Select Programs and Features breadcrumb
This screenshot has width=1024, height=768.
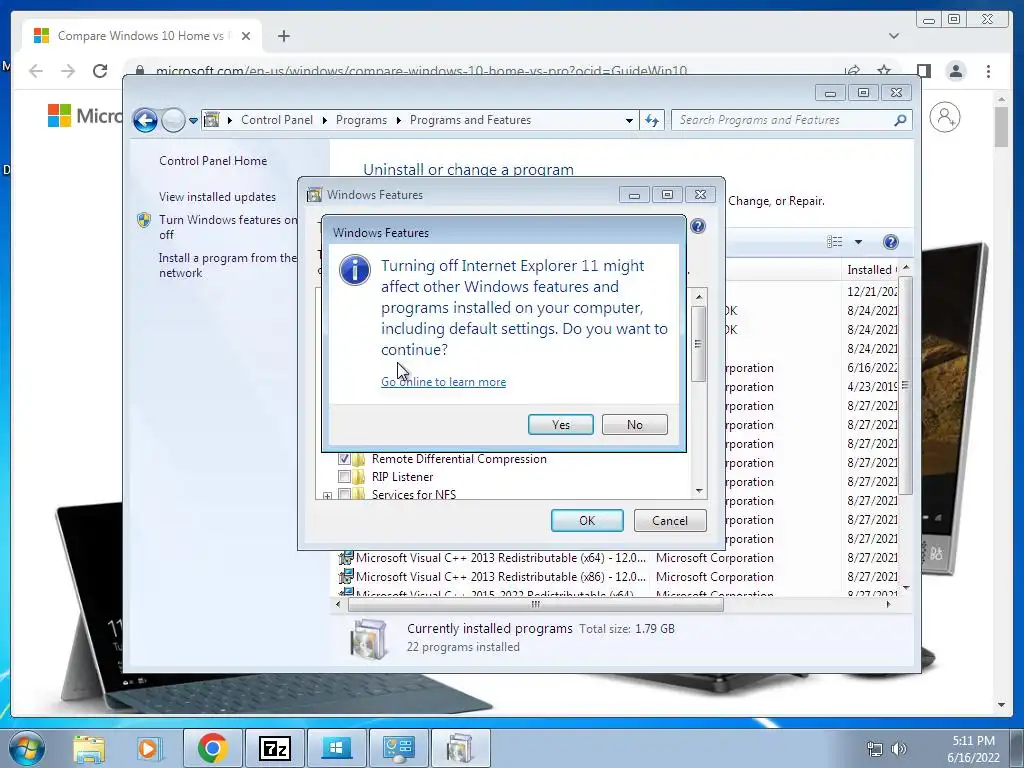[470, 120]
